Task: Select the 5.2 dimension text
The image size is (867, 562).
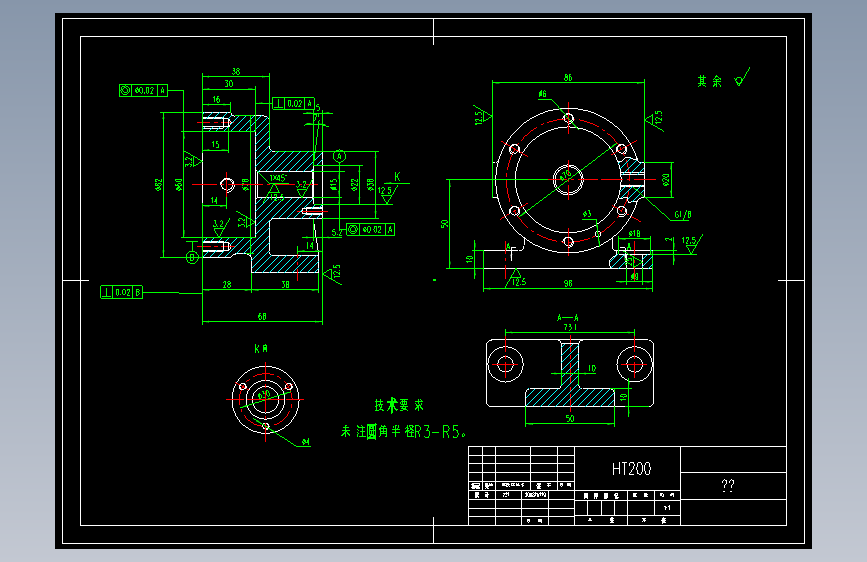Action: pos(337,233)
